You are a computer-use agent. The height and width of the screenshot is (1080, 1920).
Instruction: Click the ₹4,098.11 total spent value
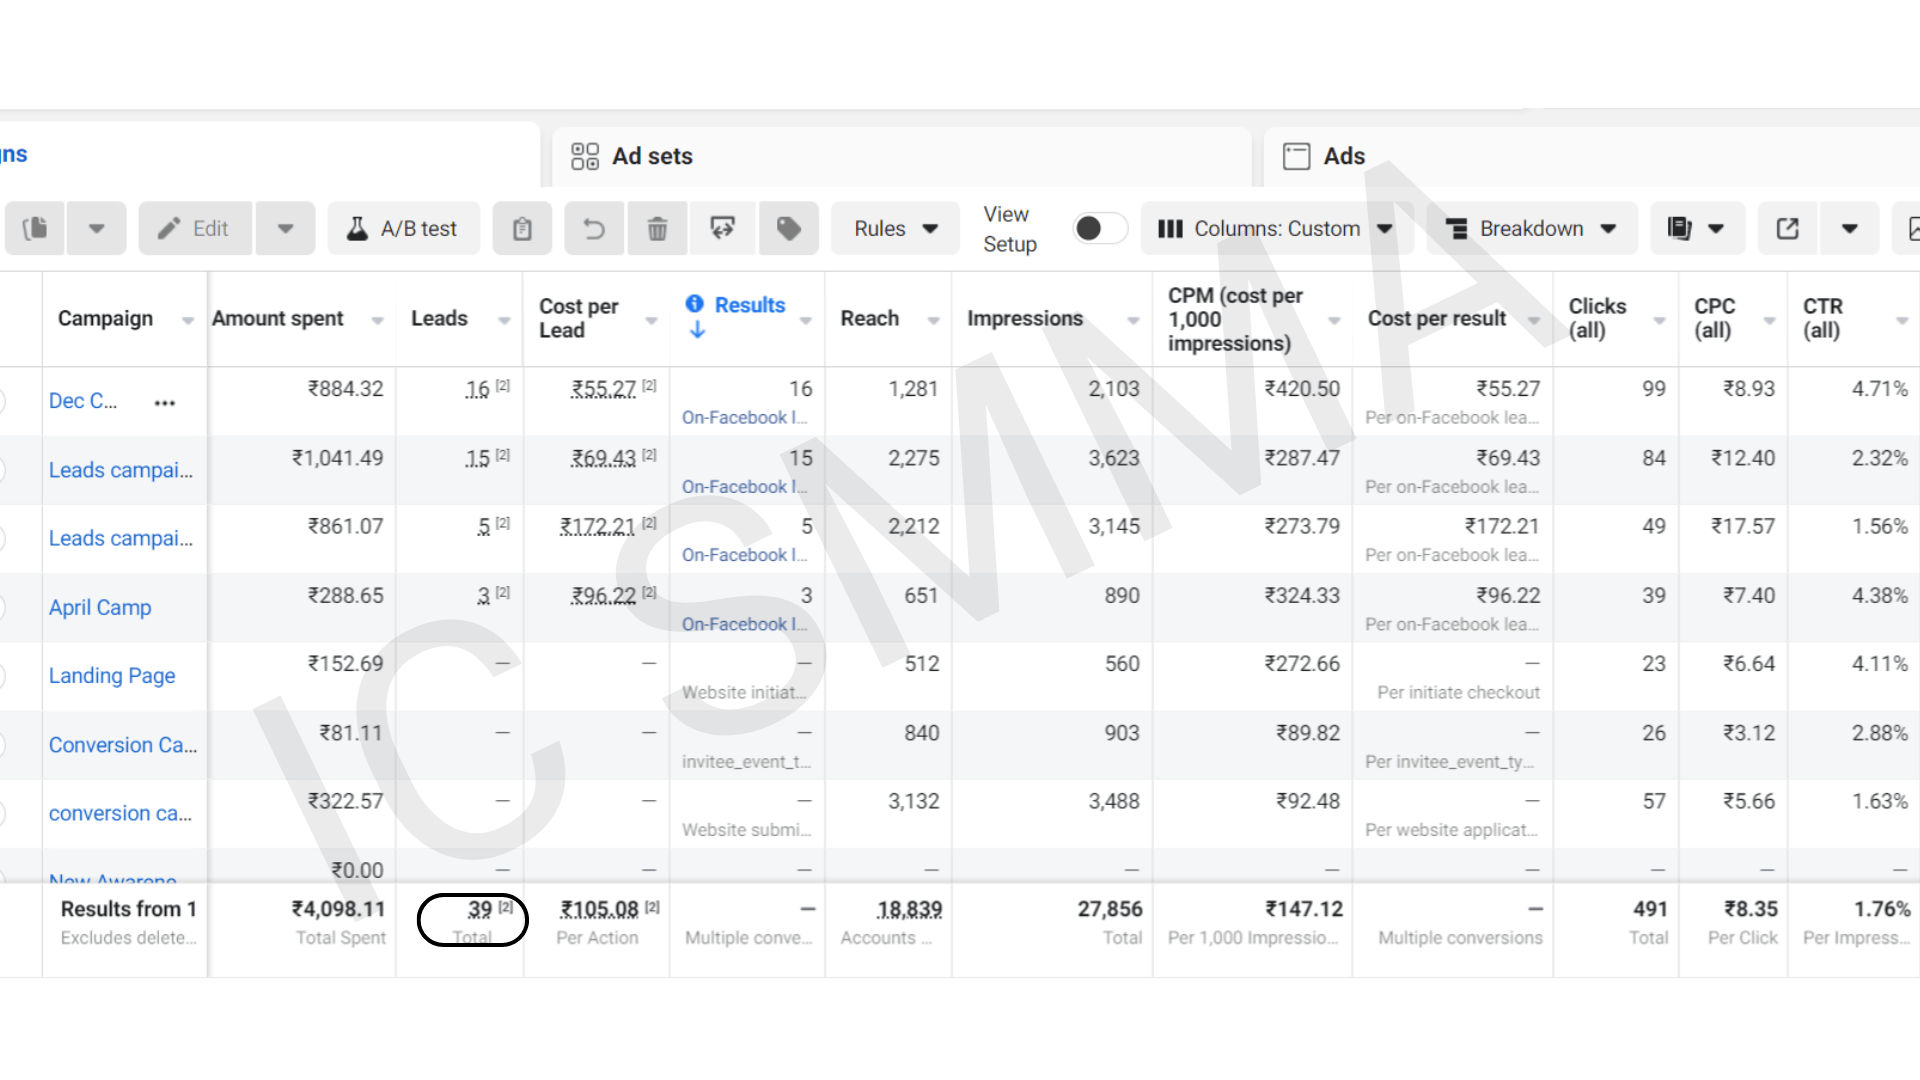tap(338, 909)
